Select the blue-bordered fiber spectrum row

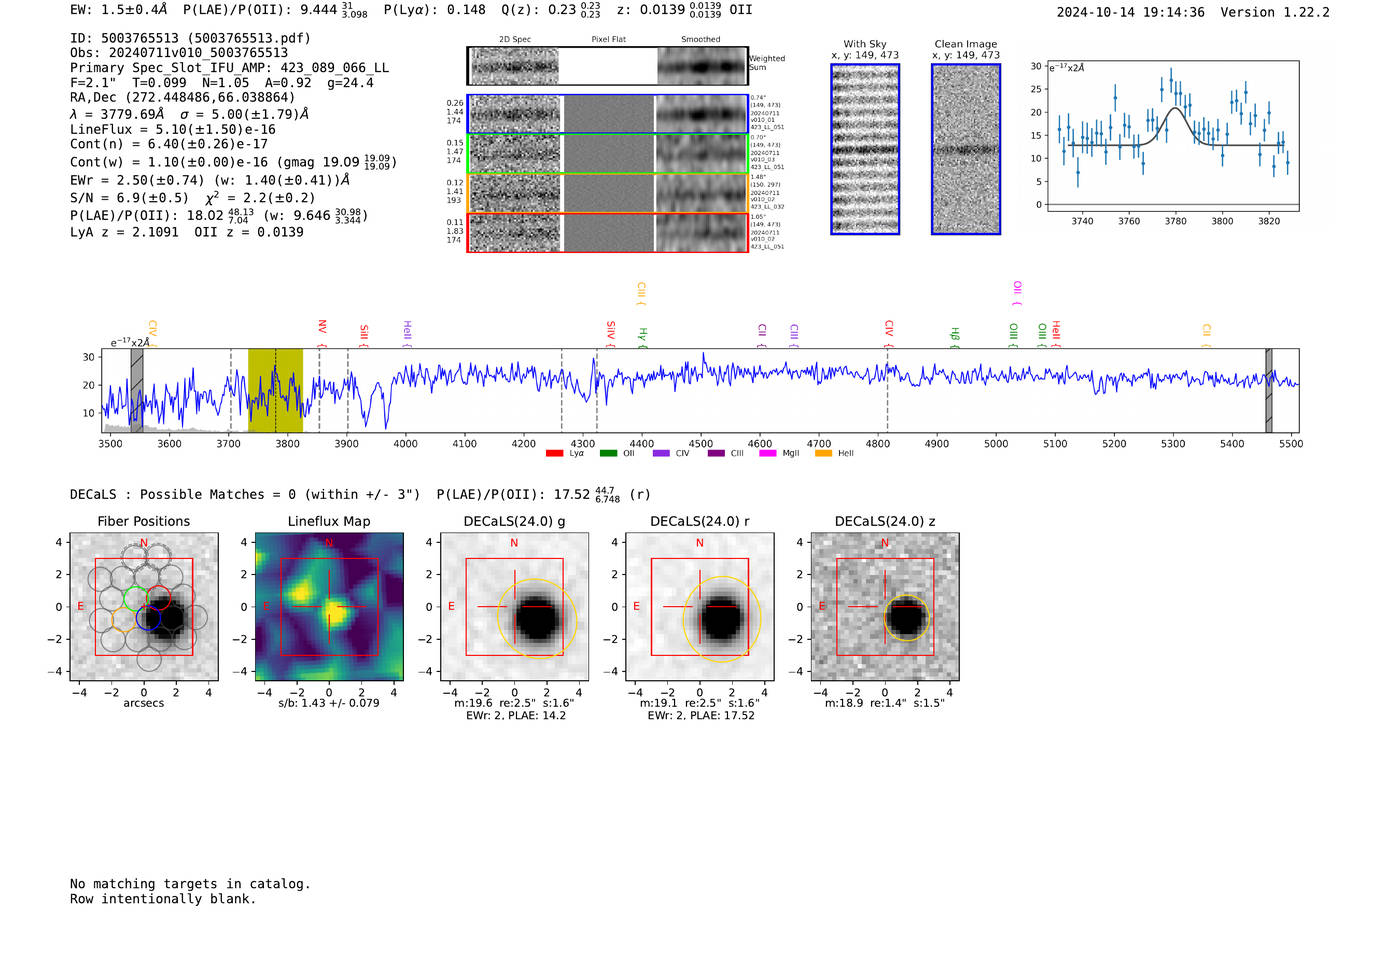tap(607, 114)
